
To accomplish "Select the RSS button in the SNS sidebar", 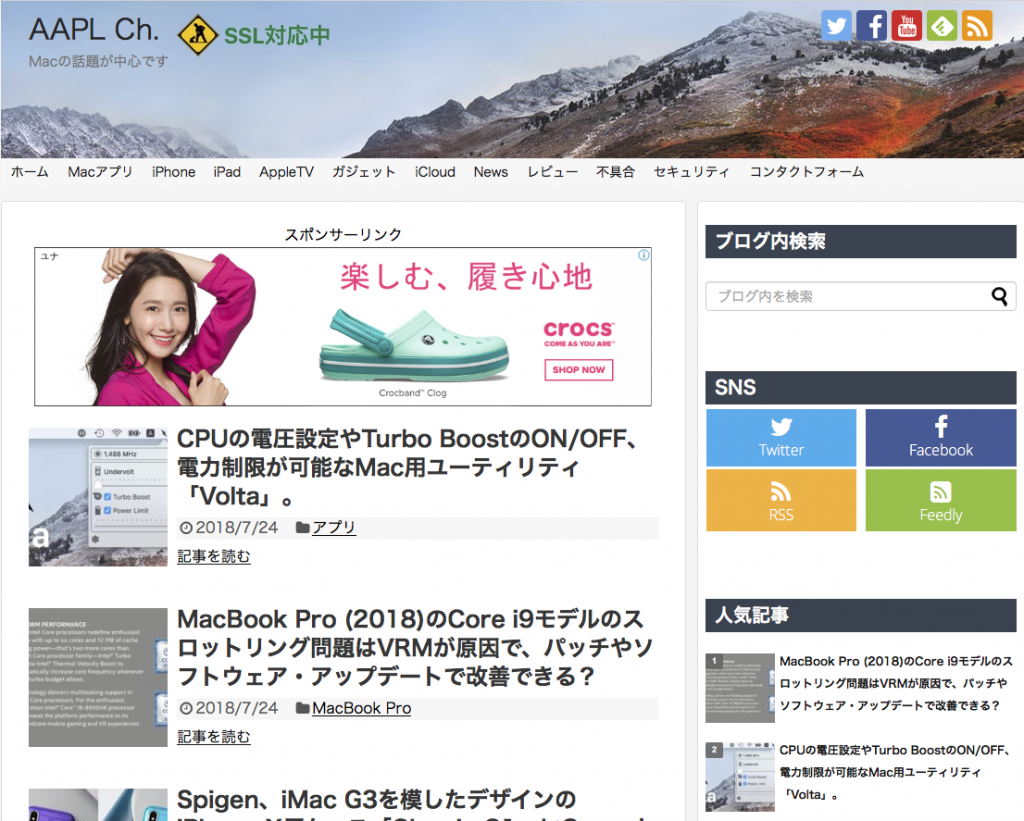I will coord(781,500).
